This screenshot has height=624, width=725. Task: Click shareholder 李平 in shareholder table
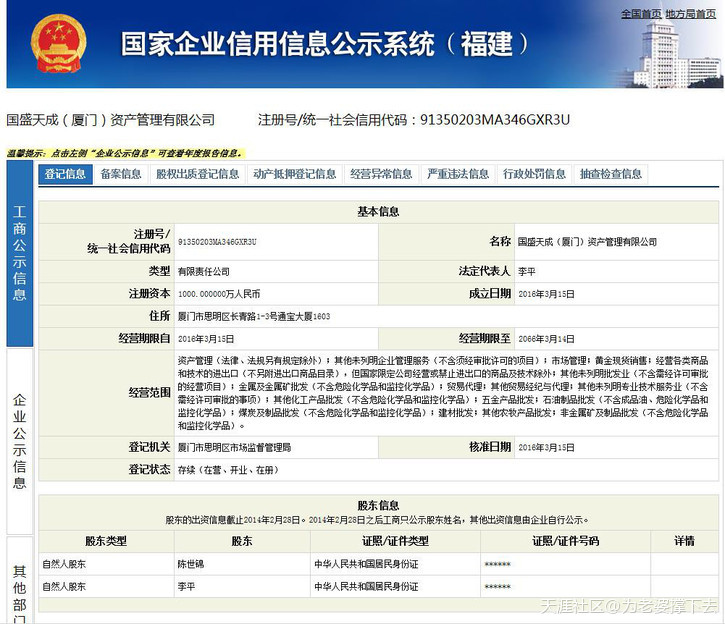point(186,586)
